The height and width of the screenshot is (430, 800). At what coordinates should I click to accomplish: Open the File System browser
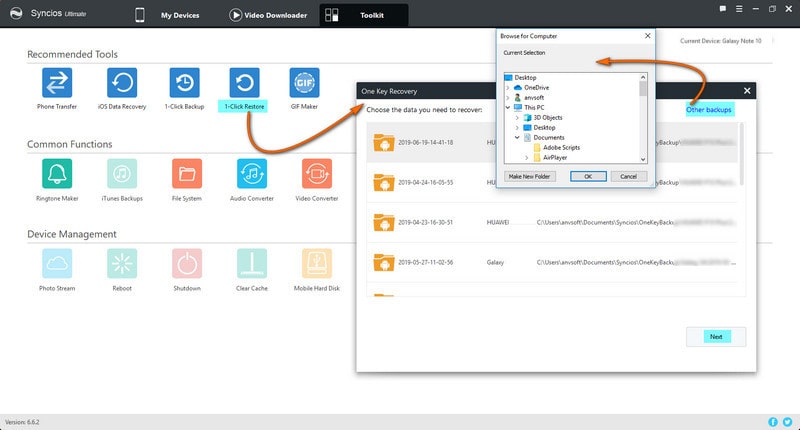tap(187, 173)
